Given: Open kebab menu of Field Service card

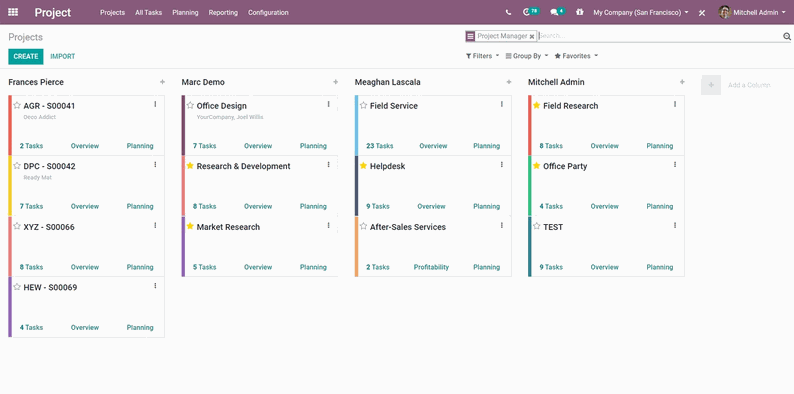Looking at the screenshot, I should (x=502, y=104).
